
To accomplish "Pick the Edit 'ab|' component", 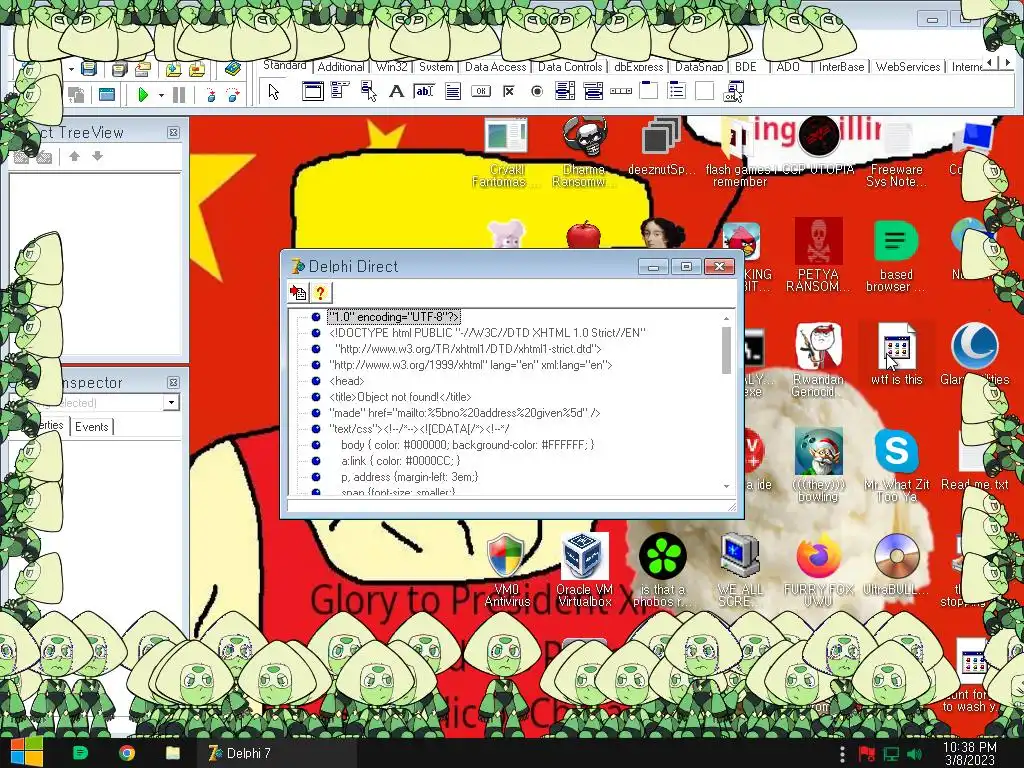I will tap(424, 91).
